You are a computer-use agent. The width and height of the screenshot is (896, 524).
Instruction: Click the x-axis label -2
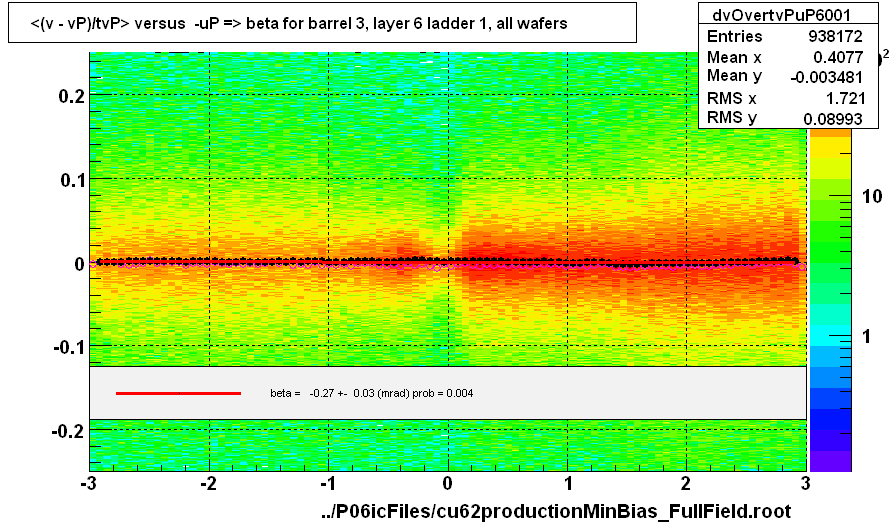click(209, 484)
